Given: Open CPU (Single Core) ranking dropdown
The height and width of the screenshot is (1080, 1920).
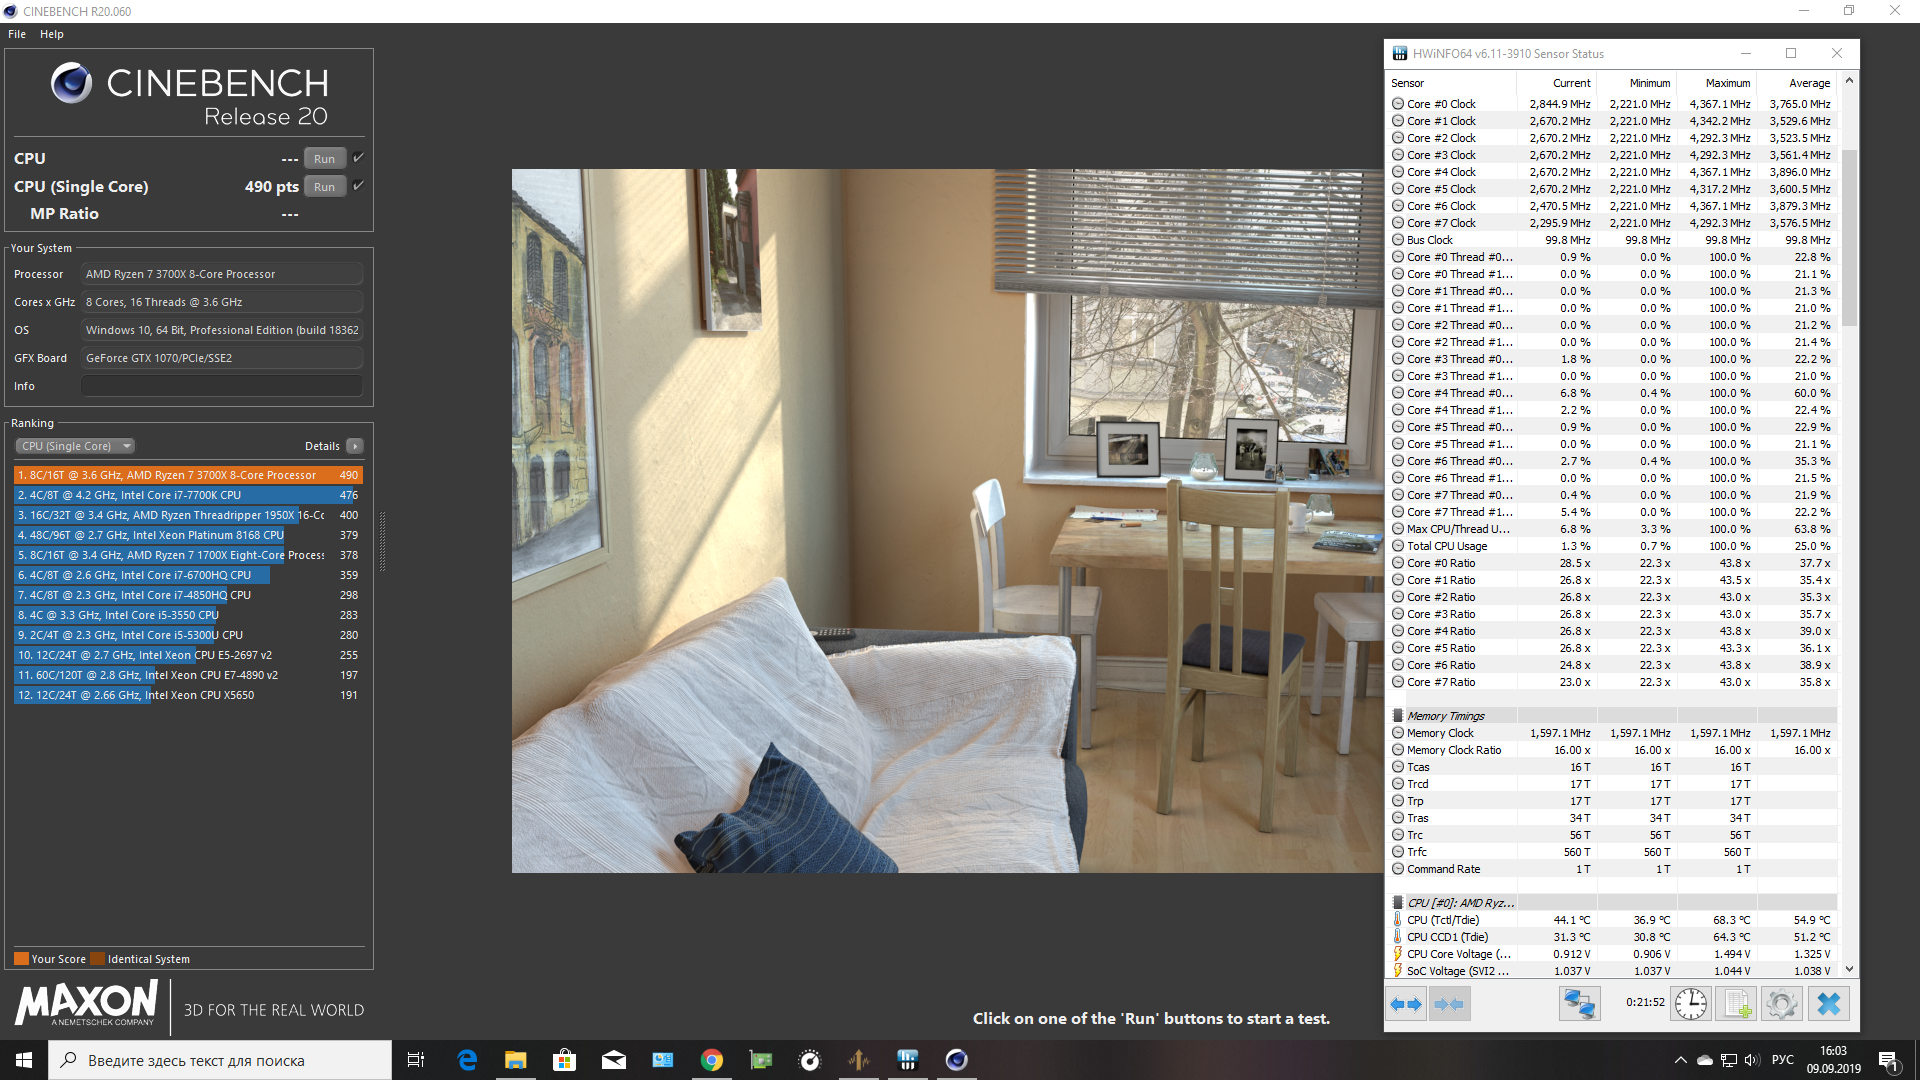Looking at the screenshot, I should click(x=75, y=446).
